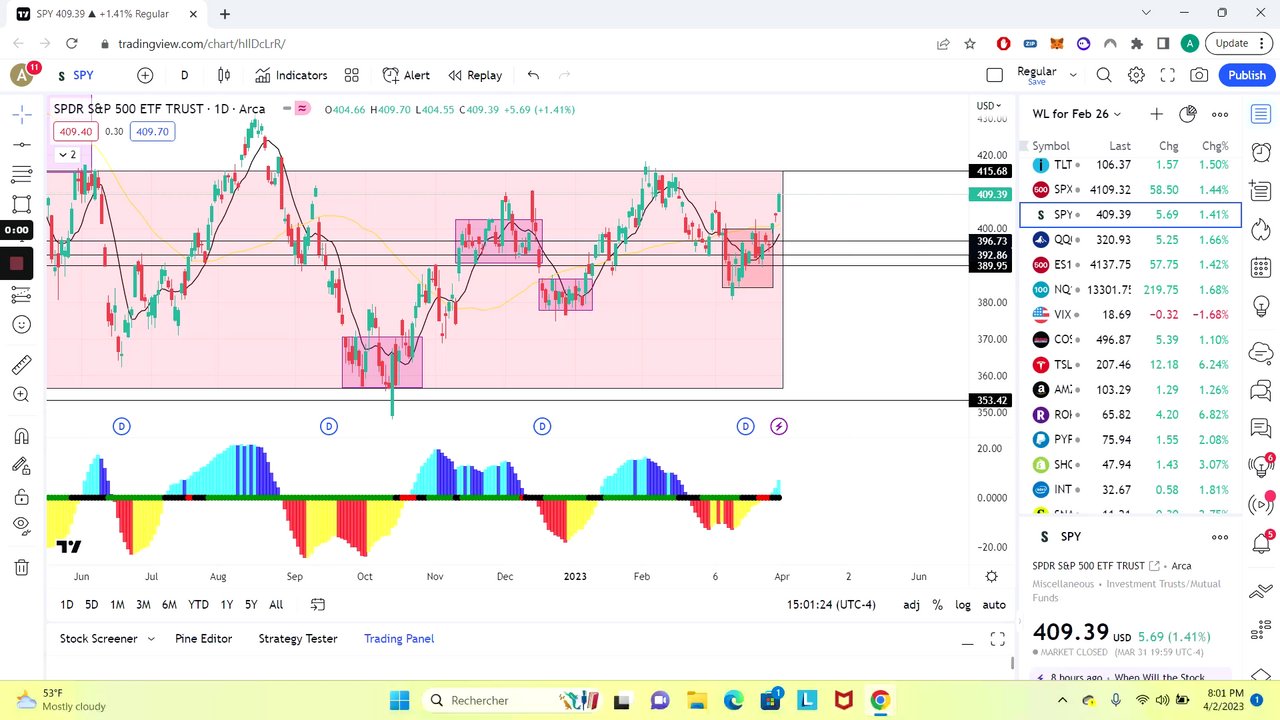
Task: Toggle adj price adjustment
Action: [x=911, y=604]
